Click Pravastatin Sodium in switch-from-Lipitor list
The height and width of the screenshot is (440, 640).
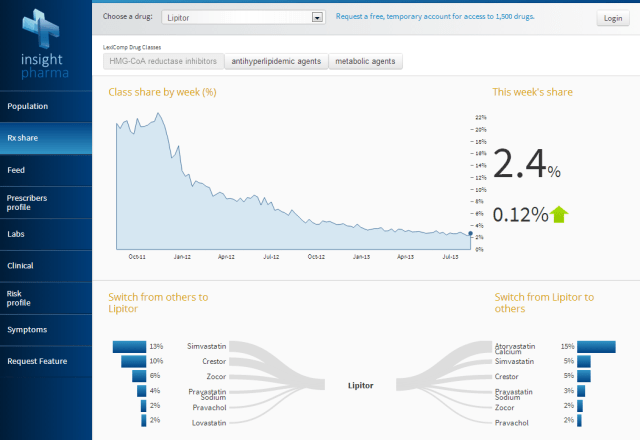pyautogui.click(x=513, y=394)
